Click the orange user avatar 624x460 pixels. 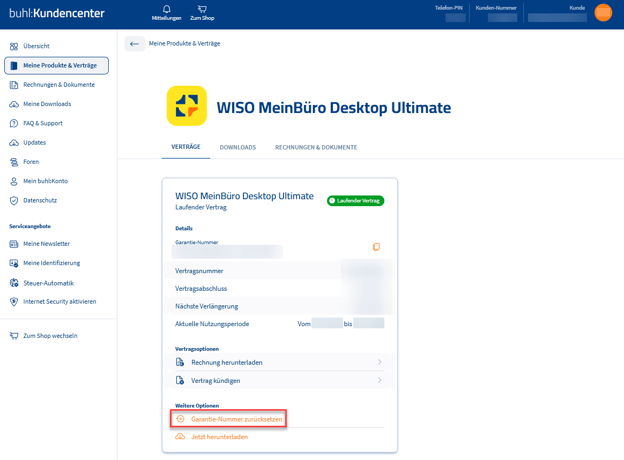[603, 12]
